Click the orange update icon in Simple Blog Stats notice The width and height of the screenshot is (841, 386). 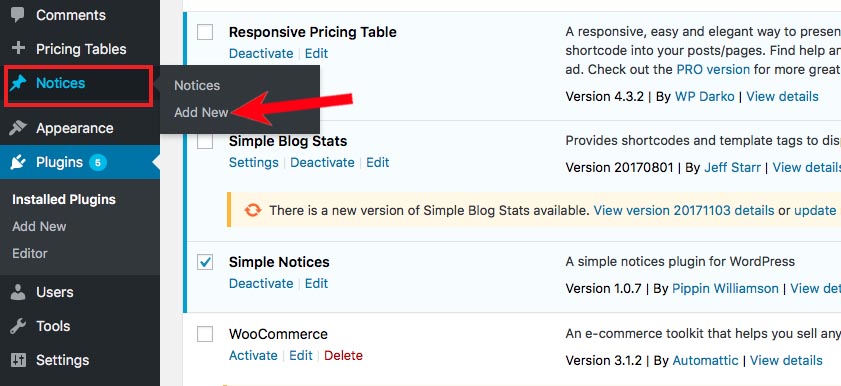click(253, 210)
